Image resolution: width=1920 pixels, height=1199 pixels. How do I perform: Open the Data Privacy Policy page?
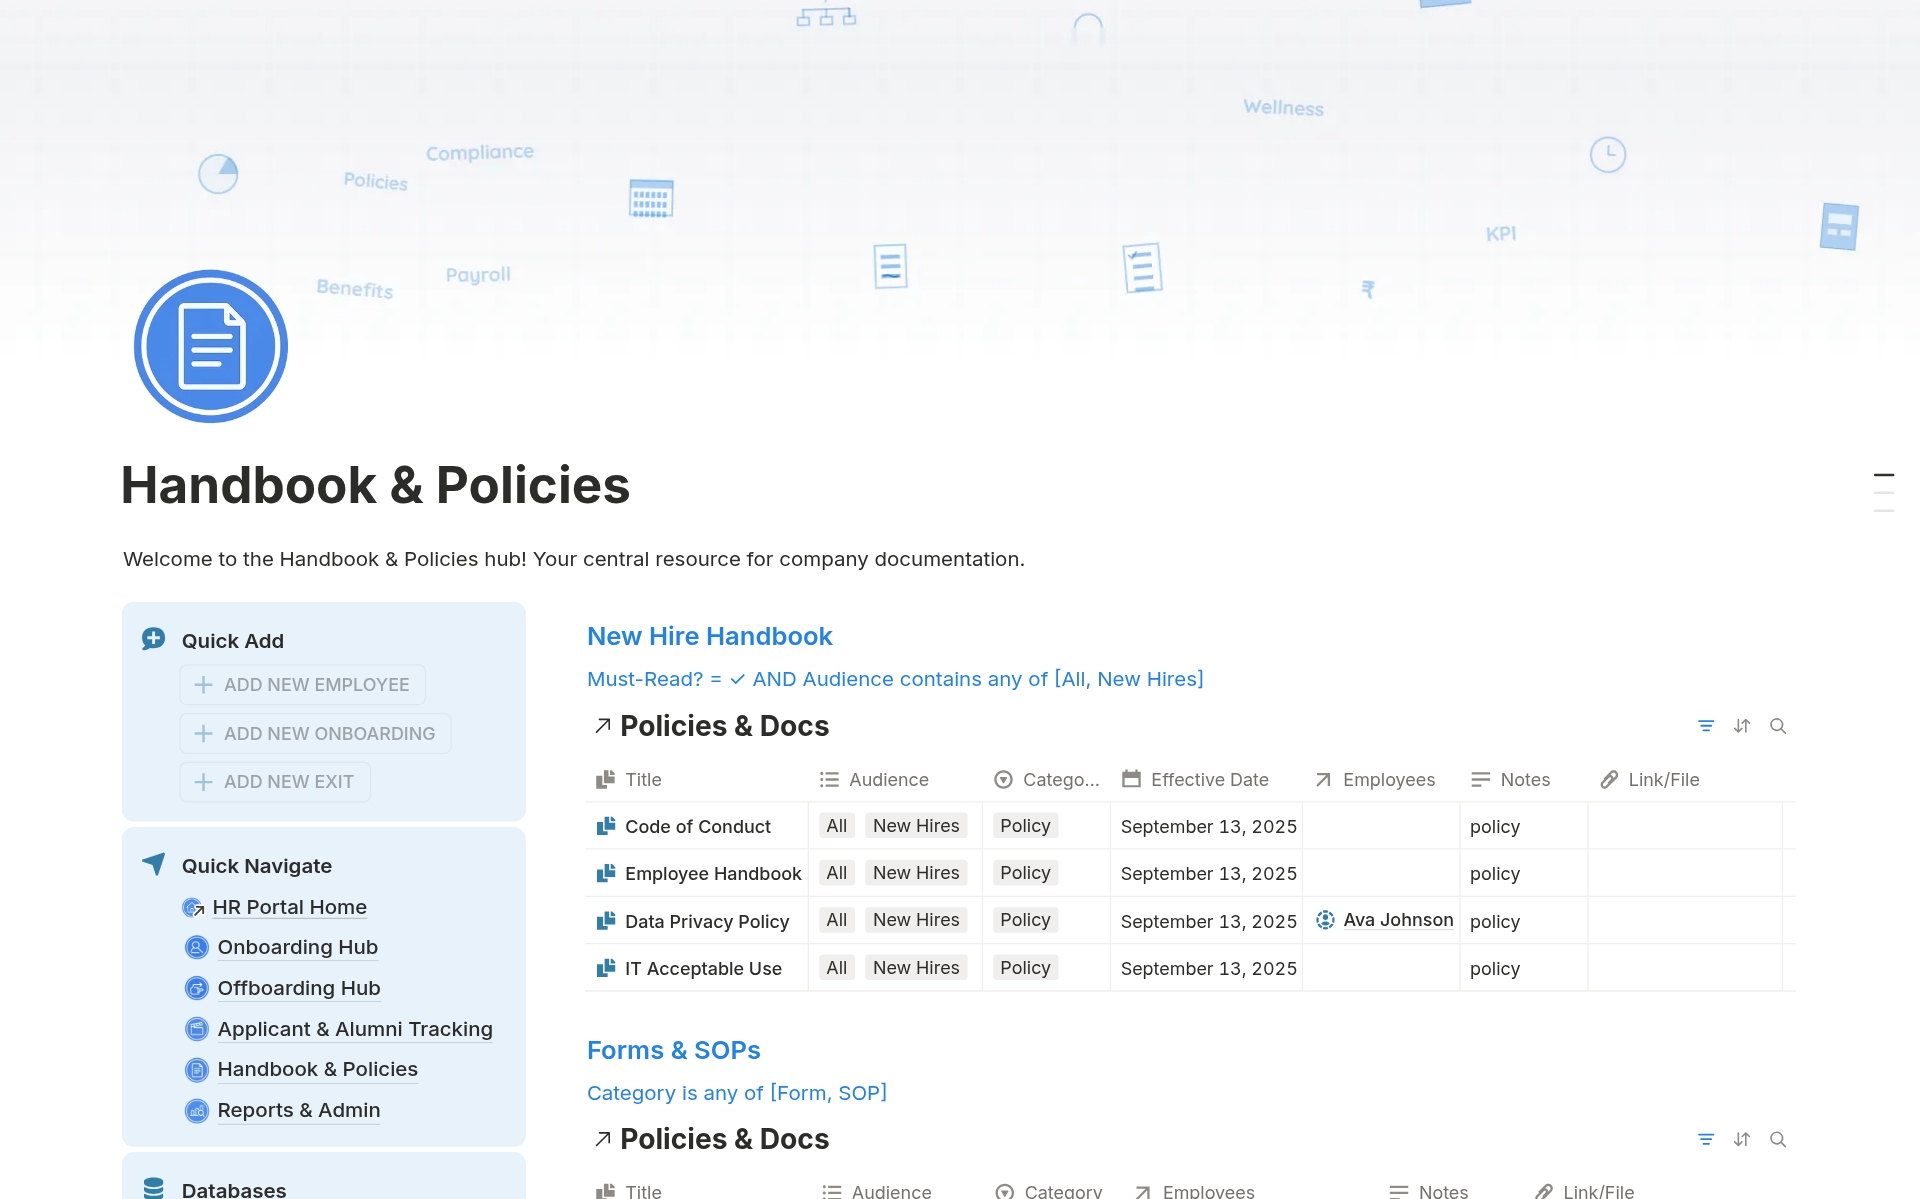pyautogui.click(x=707, y=922)
